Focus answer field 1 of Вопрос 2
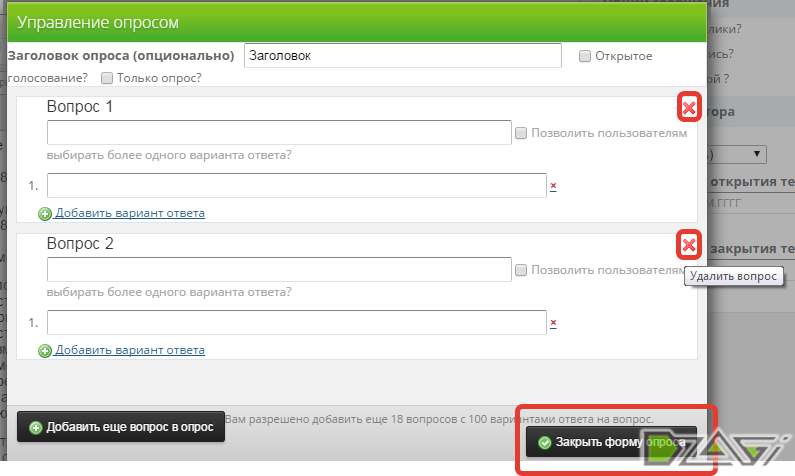The width and height of the screenshot is (795, 476). 297,322
